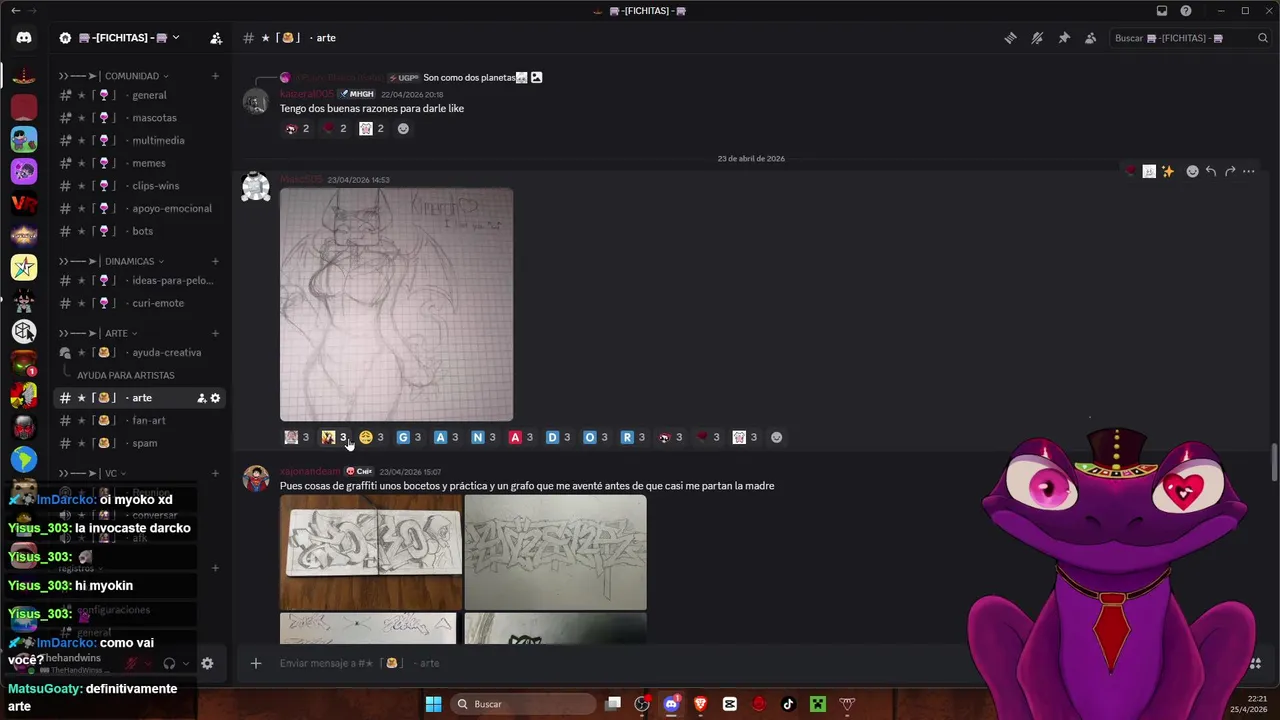Open the pencil sketch image attachment
1280x720 pixels.
[396, 304]
